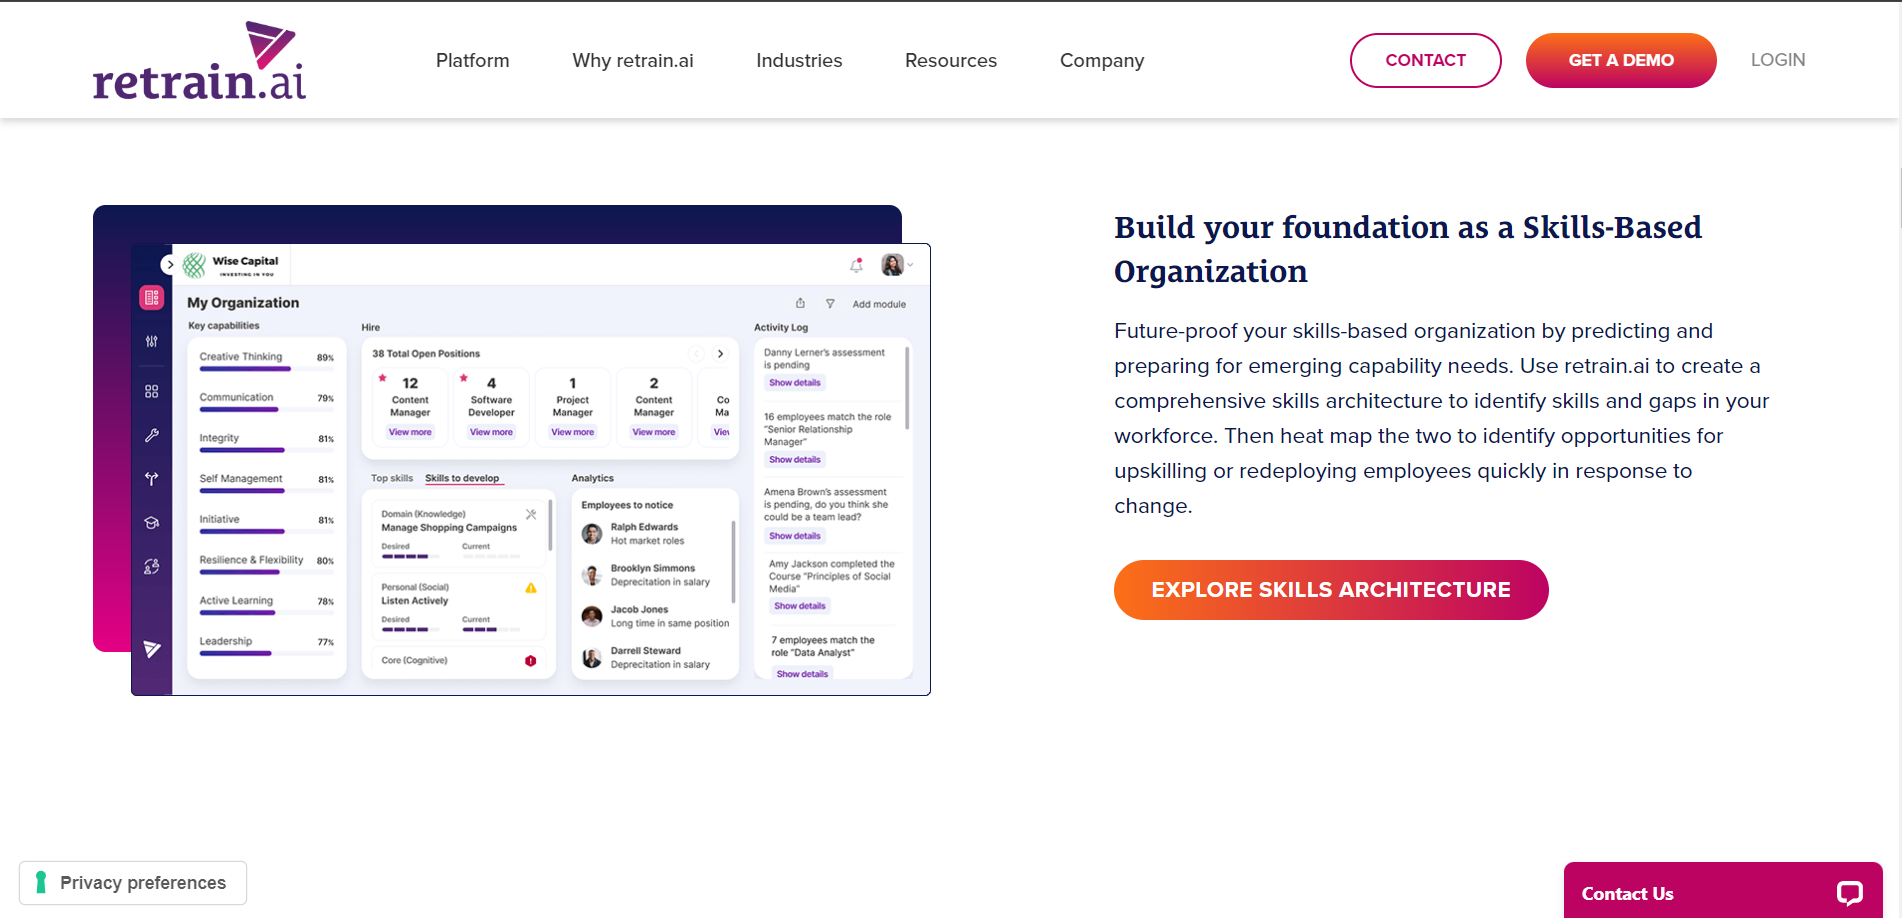Open the Contact Us widget

[1723, 891]
